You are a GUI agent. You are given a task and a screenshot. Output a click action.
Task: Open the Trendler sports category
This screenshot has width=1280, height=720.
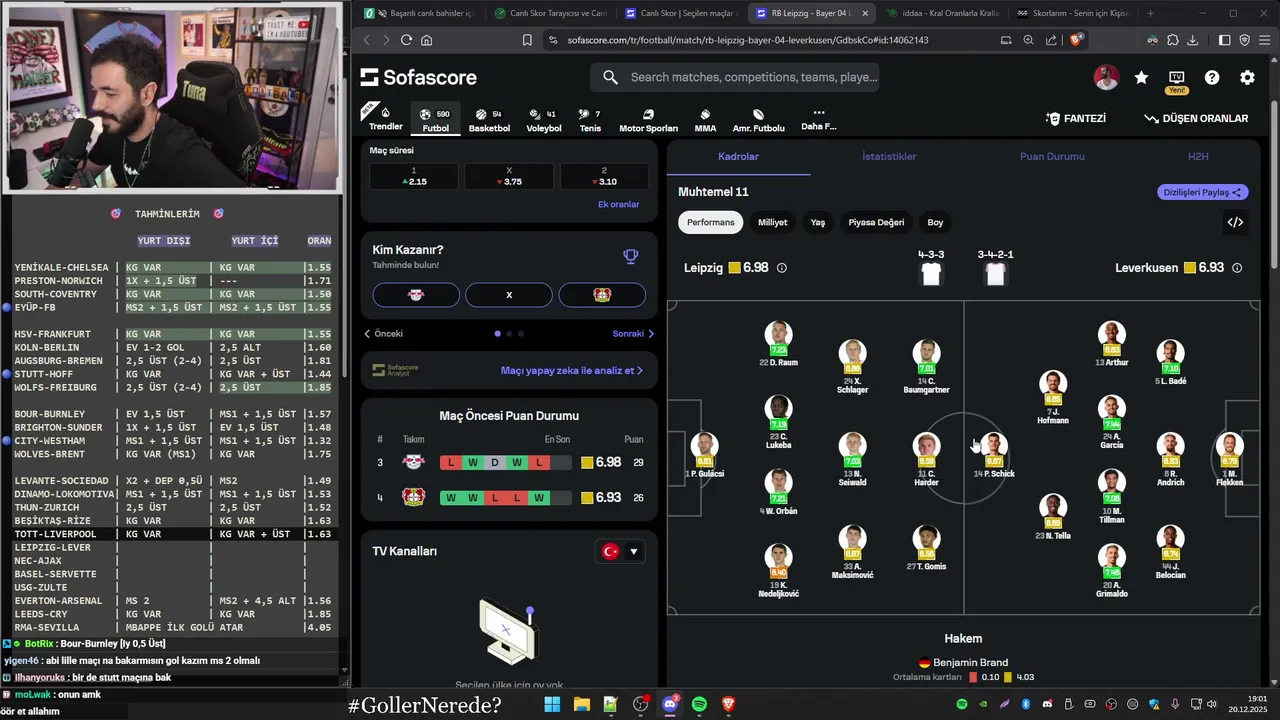click(x=386, y=118)
